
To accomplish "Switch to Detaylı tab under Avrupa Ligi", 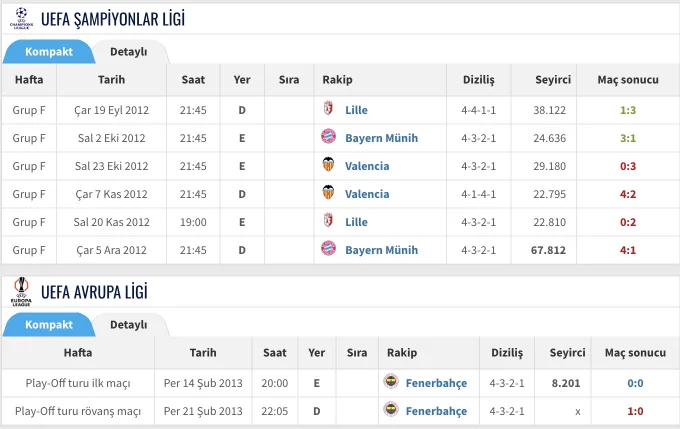I will 128,324.
